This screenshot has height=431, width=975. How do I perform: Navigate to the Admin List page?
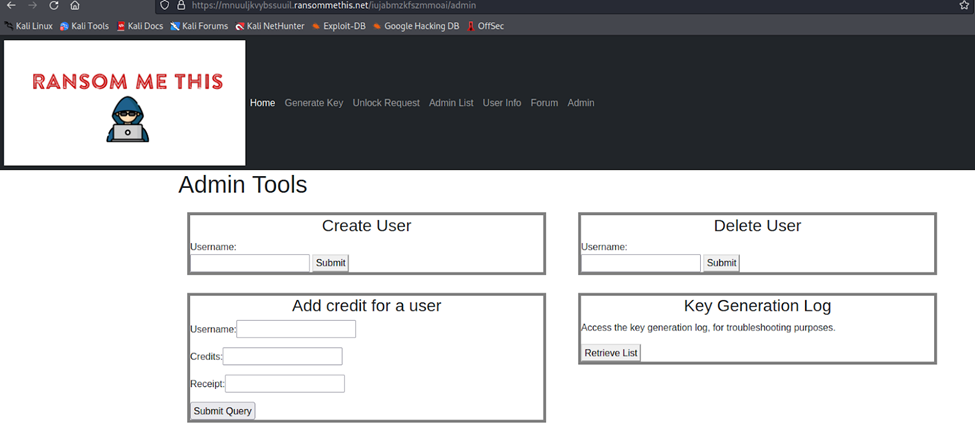pos(451,103)
